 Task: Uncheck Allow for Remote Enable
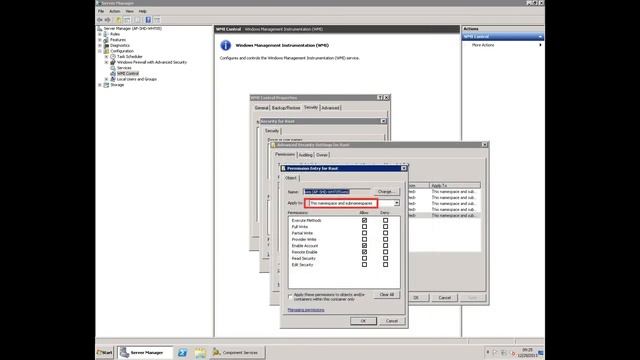(364, 252)
